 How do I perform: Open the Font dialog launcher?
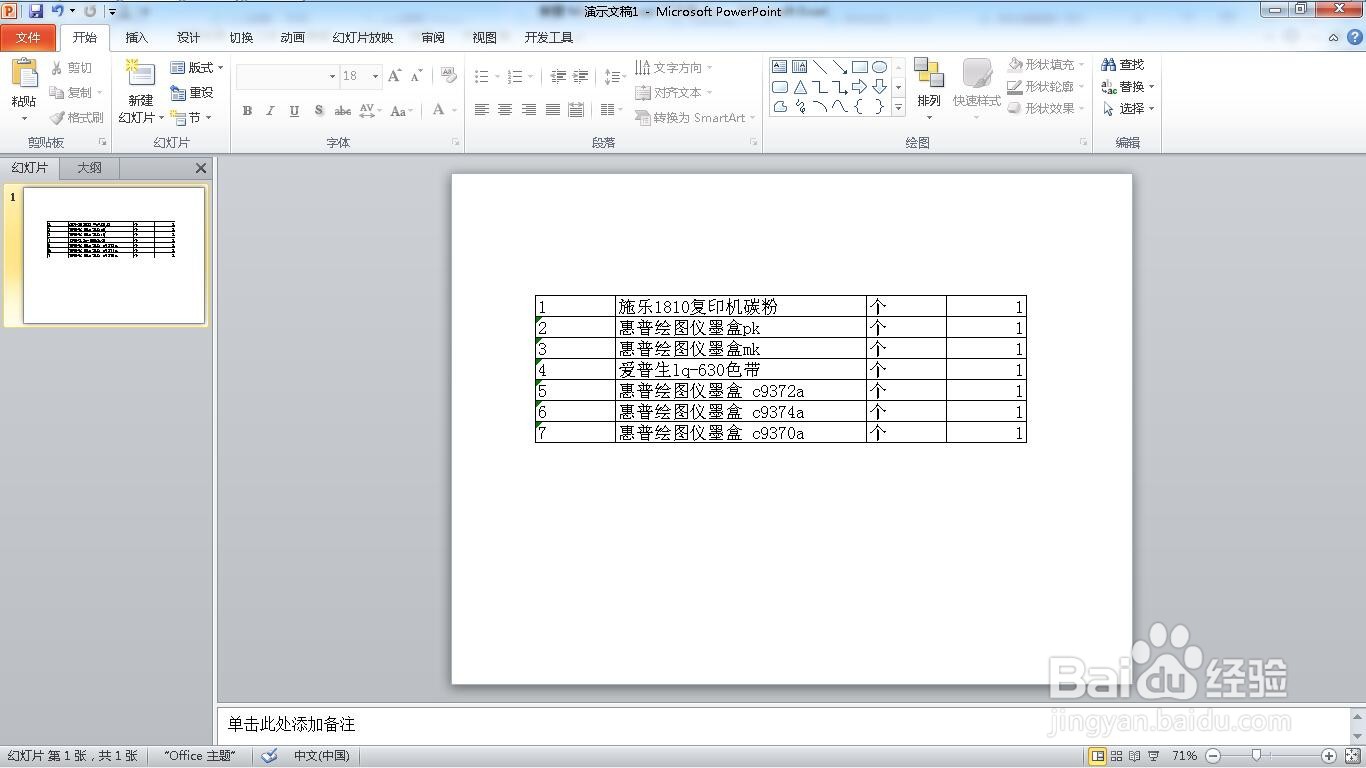pos(456,143)
